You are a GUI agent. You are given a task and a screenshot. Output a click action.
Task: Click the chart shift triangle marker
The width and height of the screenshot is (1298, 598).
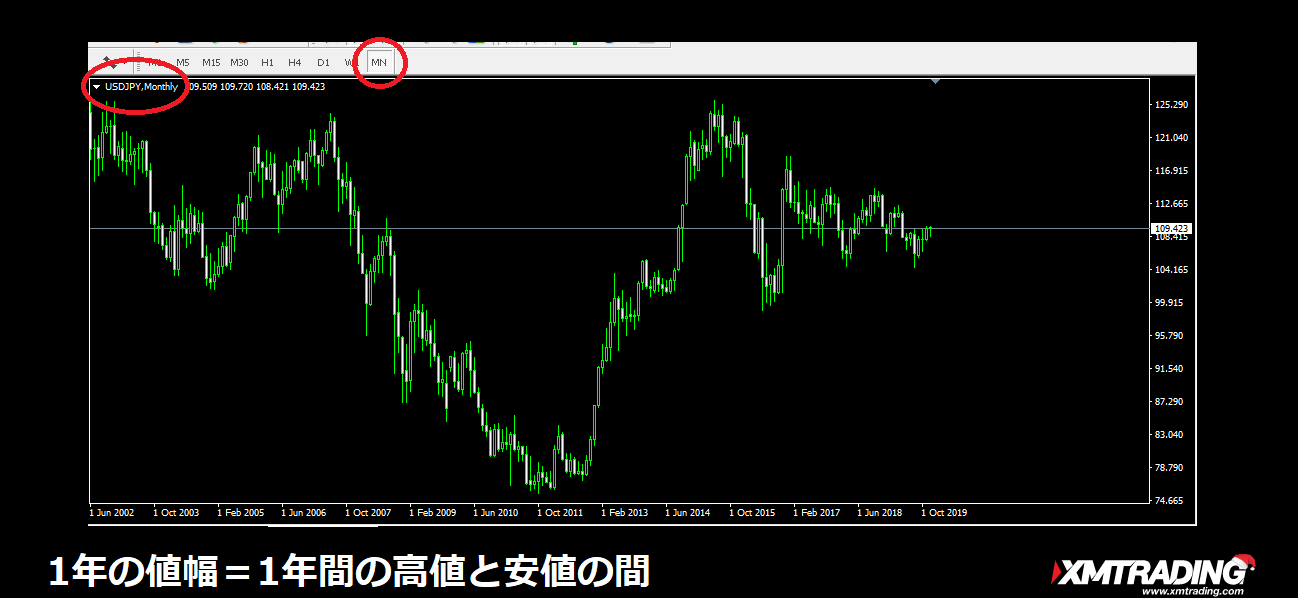click(x=934, y=81)
